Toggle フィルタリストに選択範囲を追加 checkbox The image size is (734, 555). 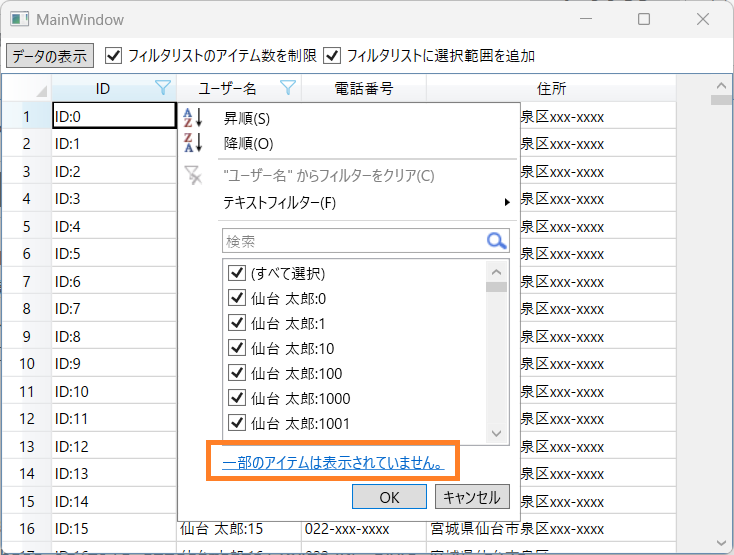tap(332, 56)
